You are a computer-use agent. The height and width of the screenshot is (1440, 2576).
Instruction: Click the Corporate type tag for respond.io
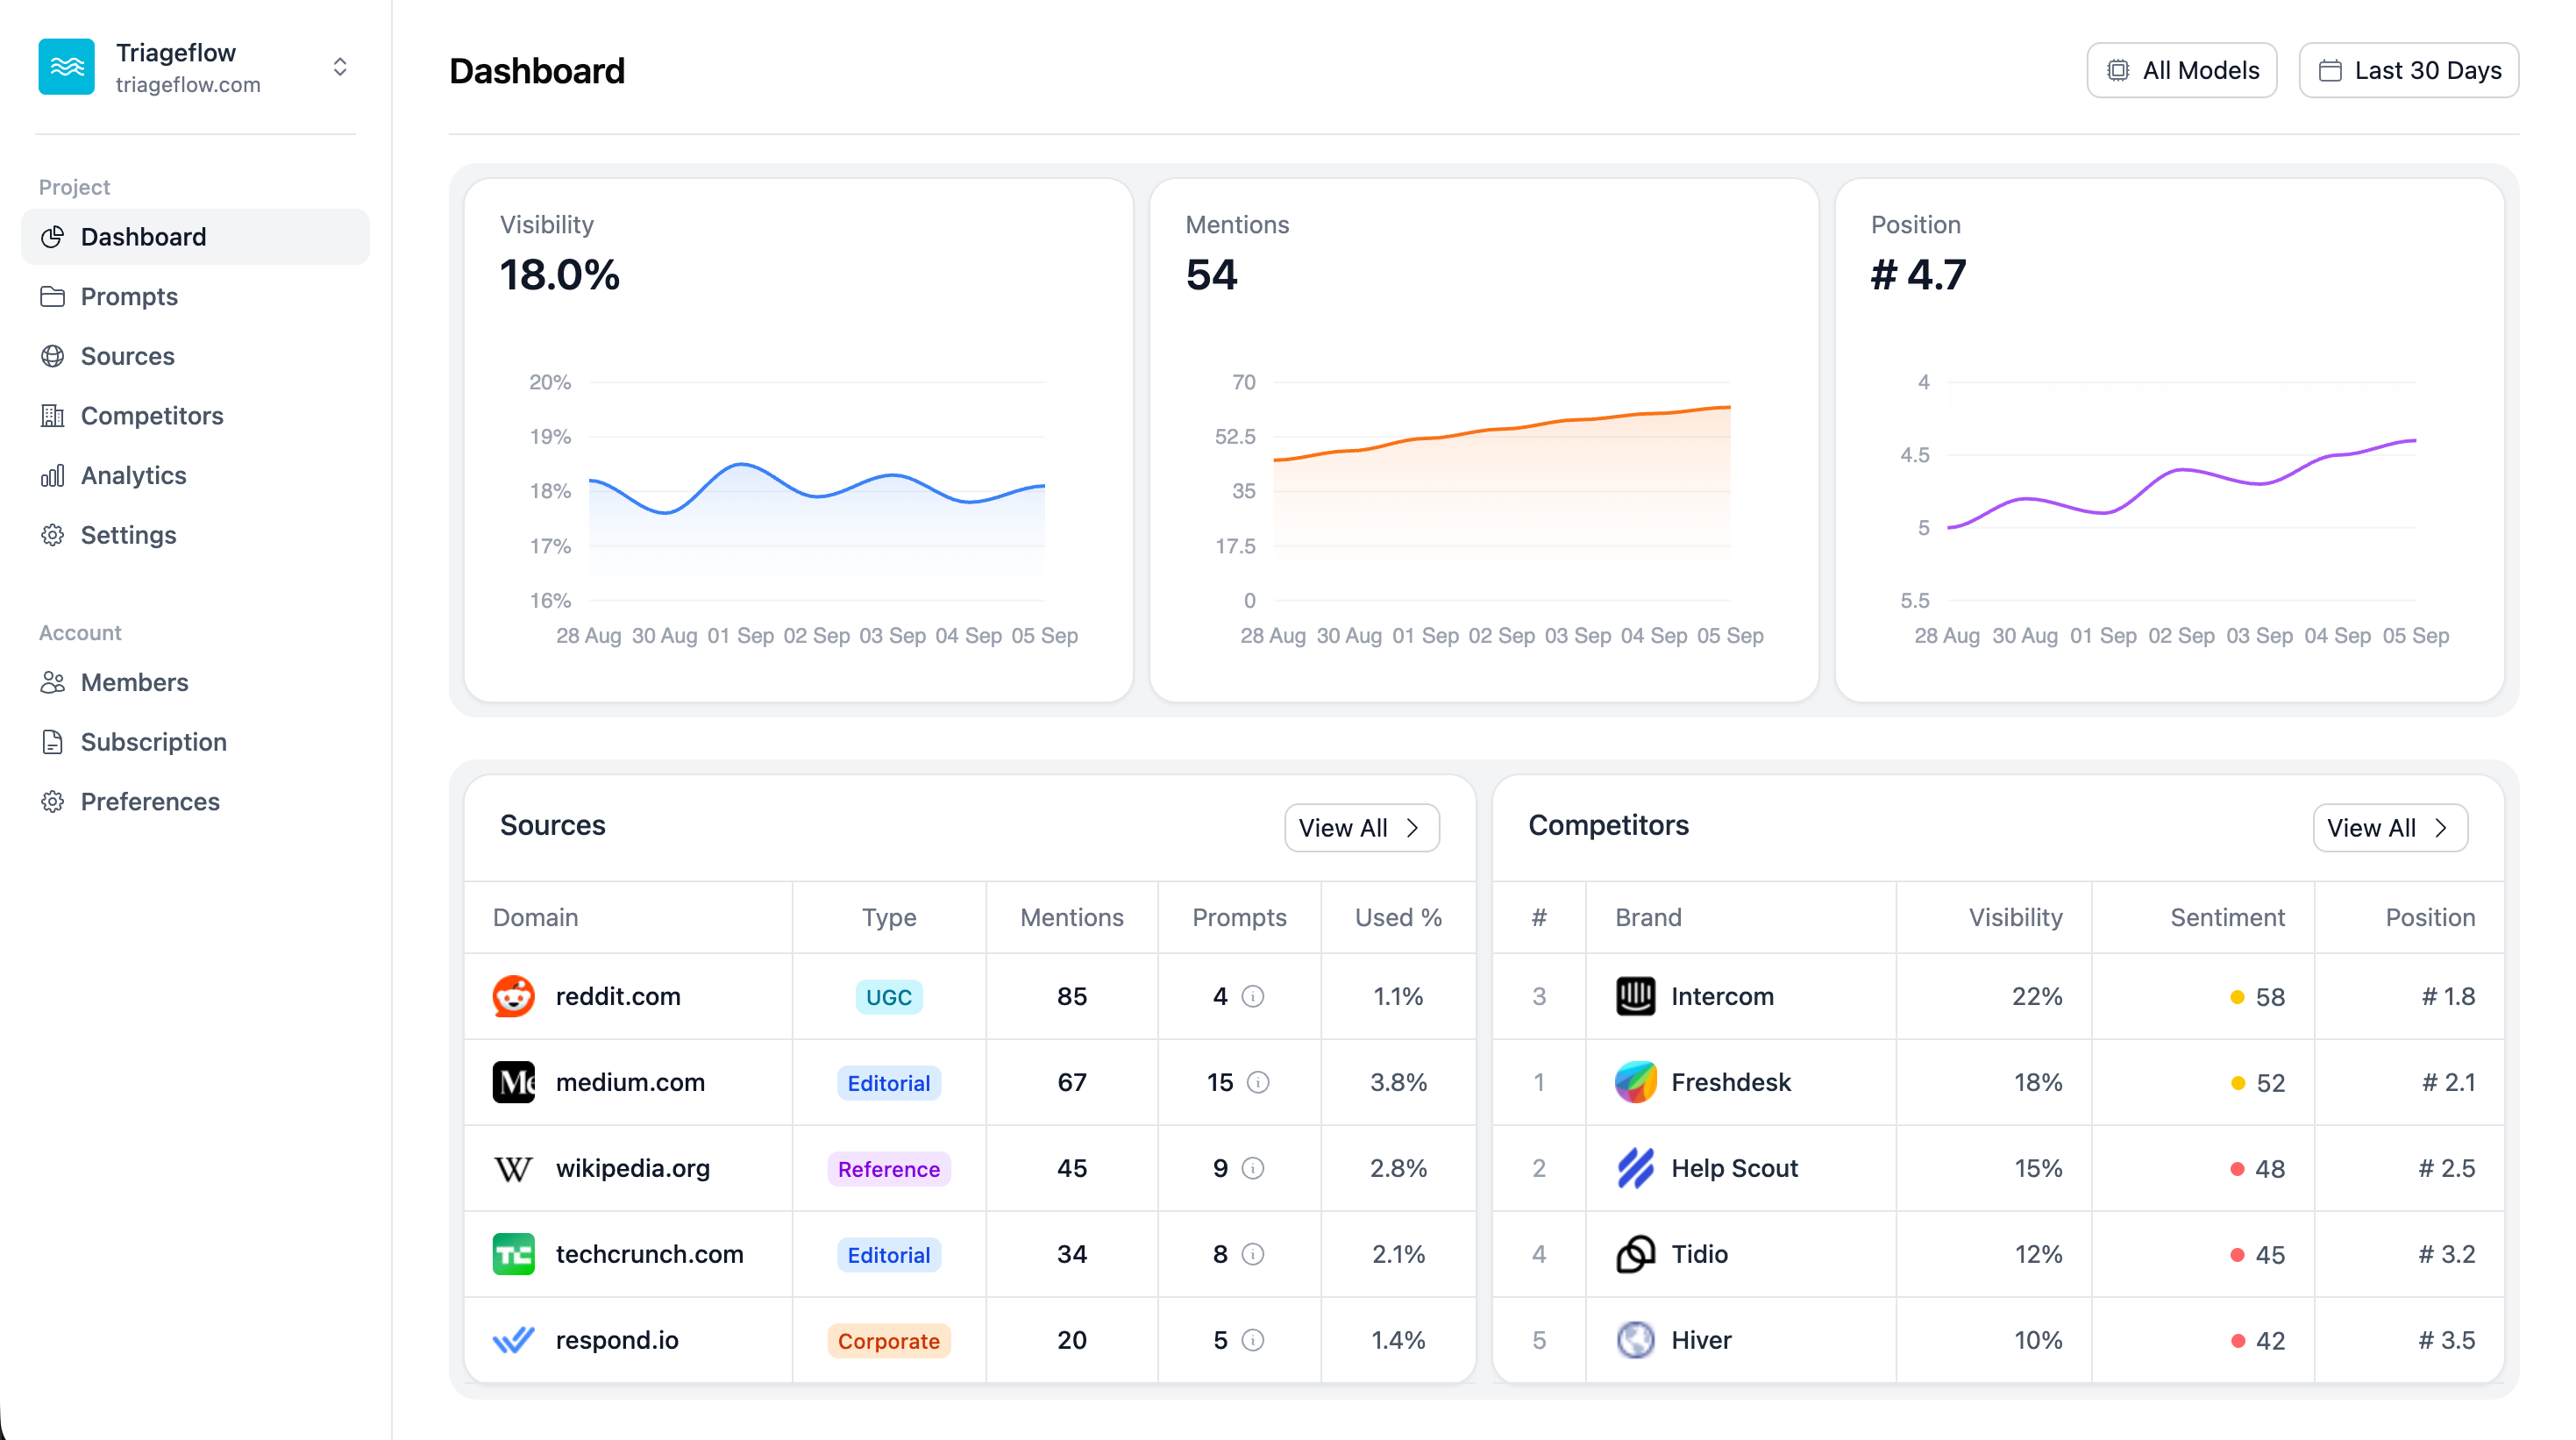(888, 1341)
